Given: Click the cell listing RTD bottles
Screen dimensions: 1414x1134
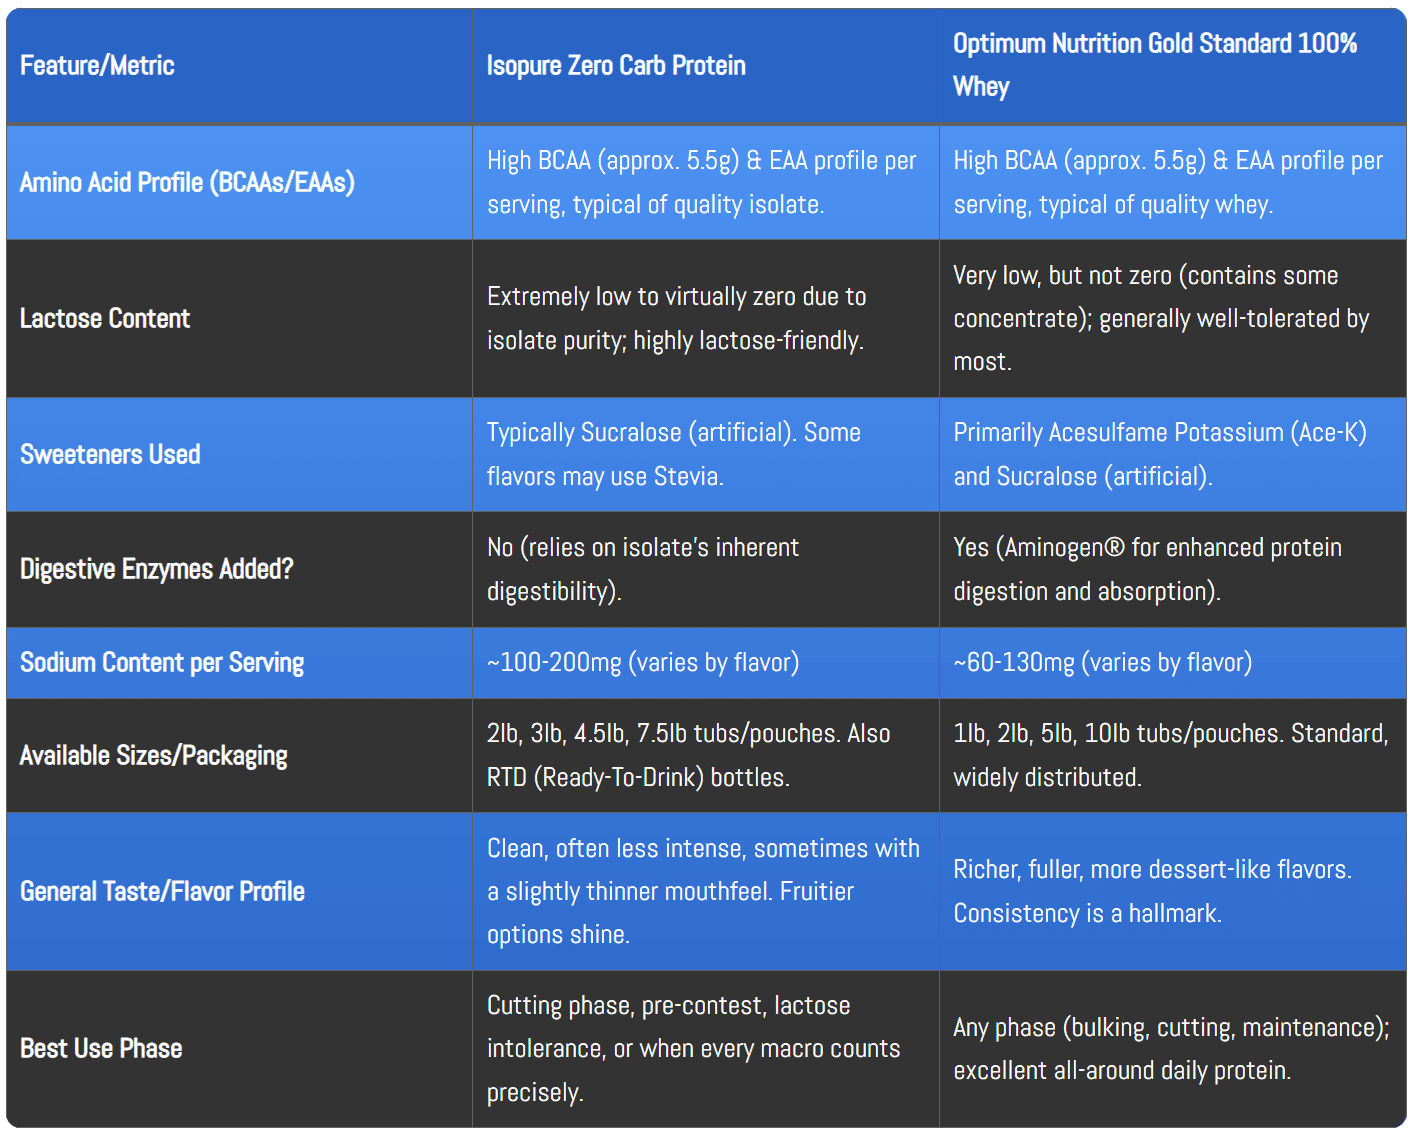Looking at the screenshot, I should point(688,755).
